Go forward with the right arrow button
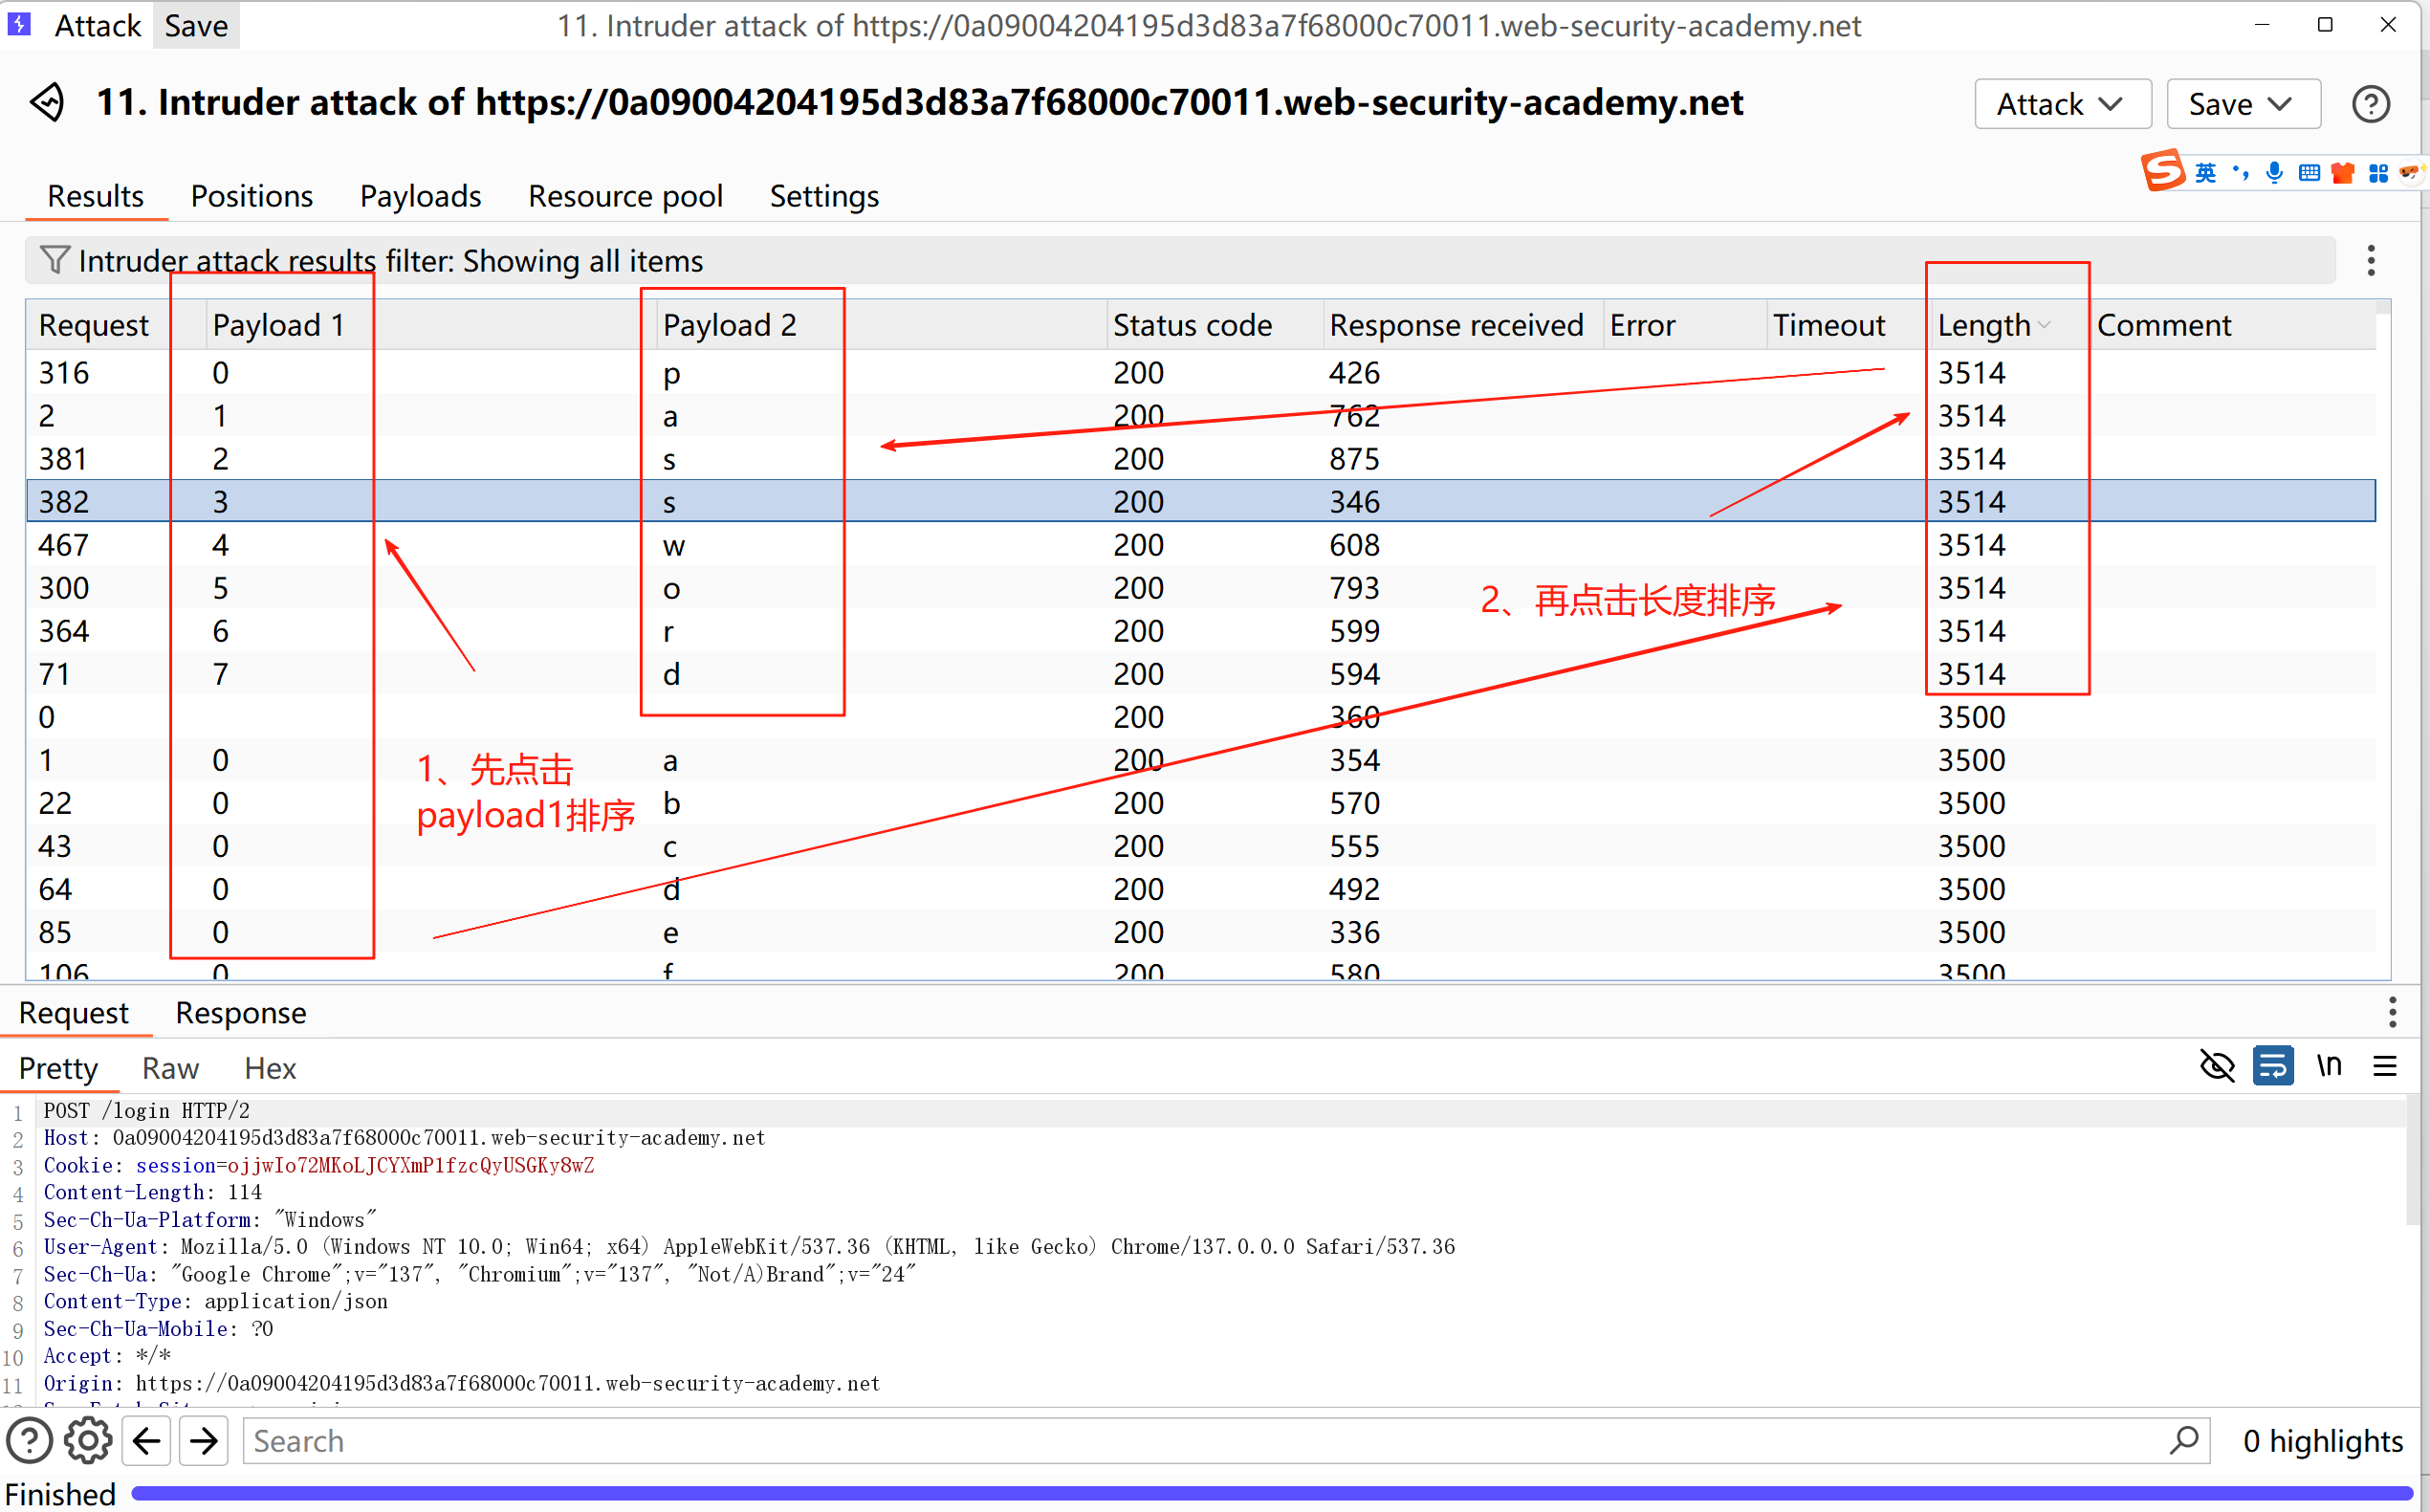 coord(204,1440)
